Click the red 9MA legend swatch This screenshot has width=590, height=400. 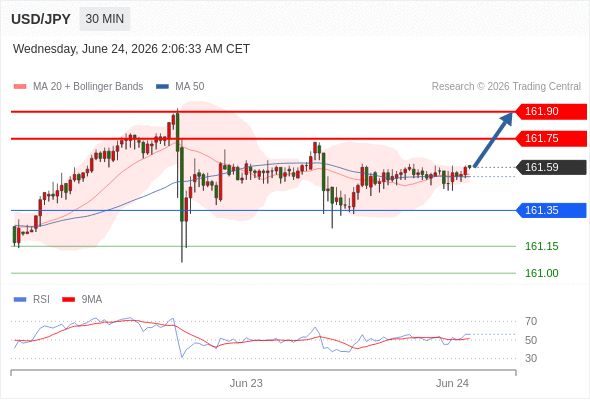(68, 300)
